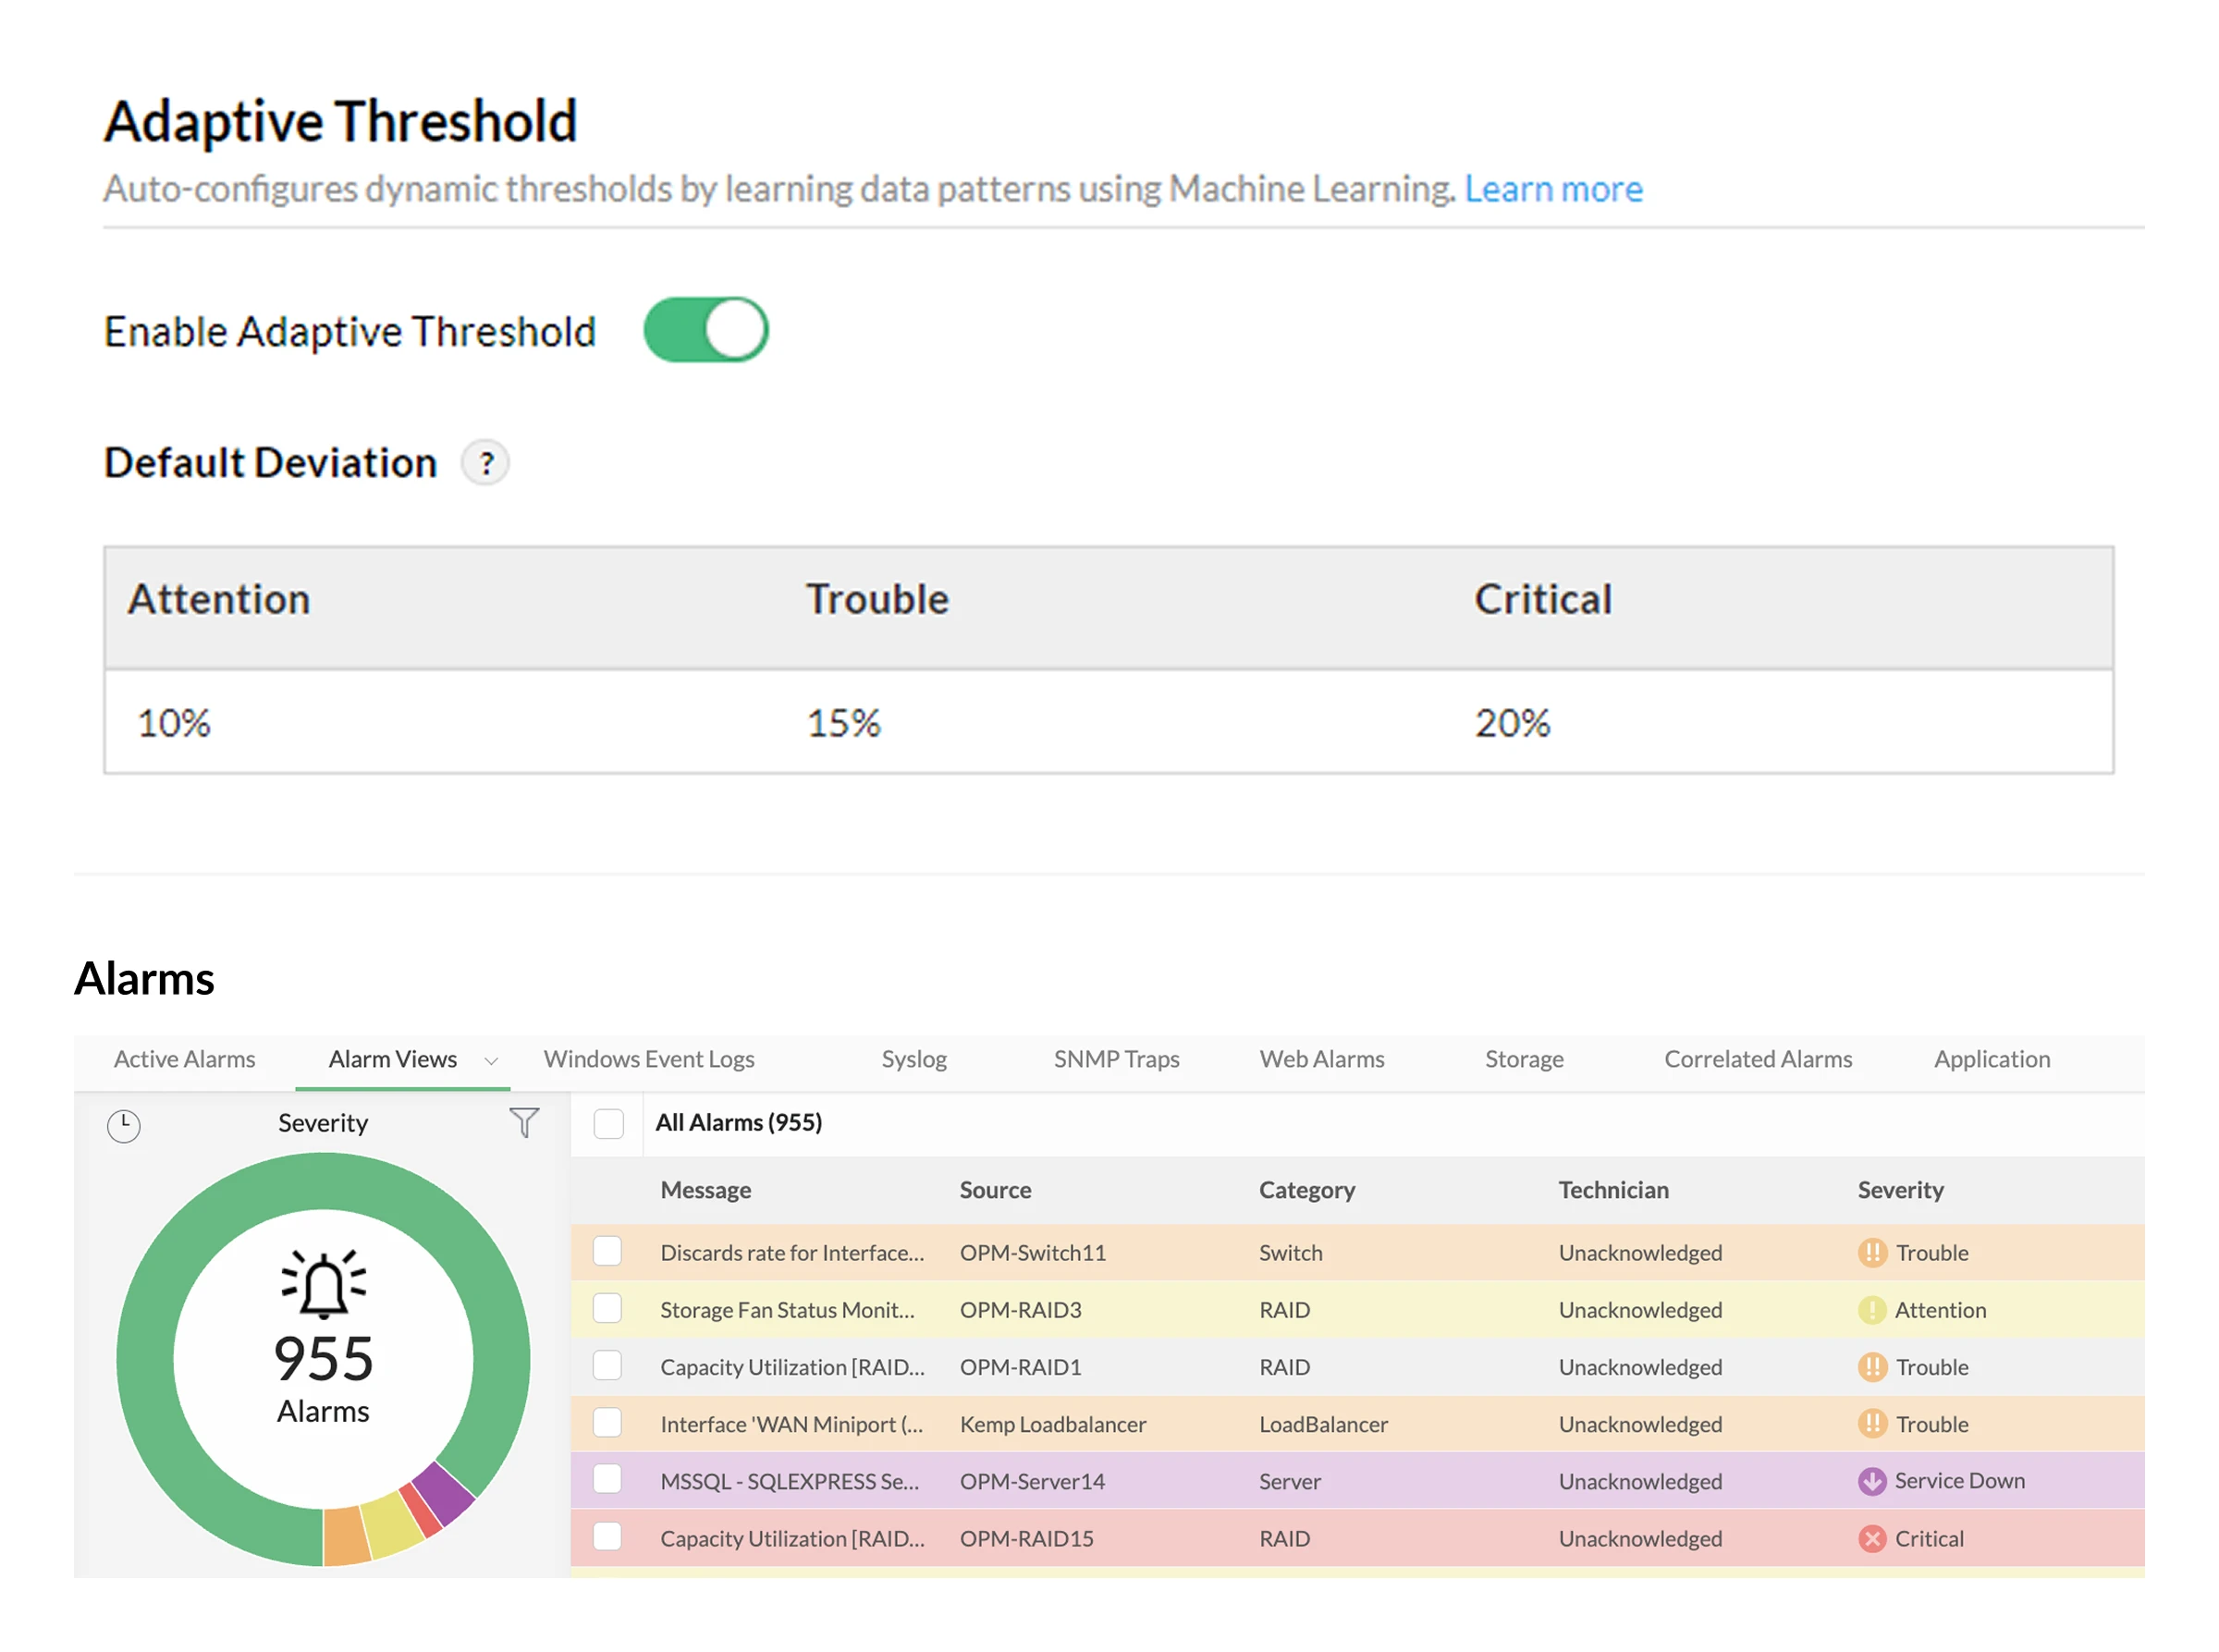
Task: Check the All Alarms (955) checkbox
Action: [608, 1123]
